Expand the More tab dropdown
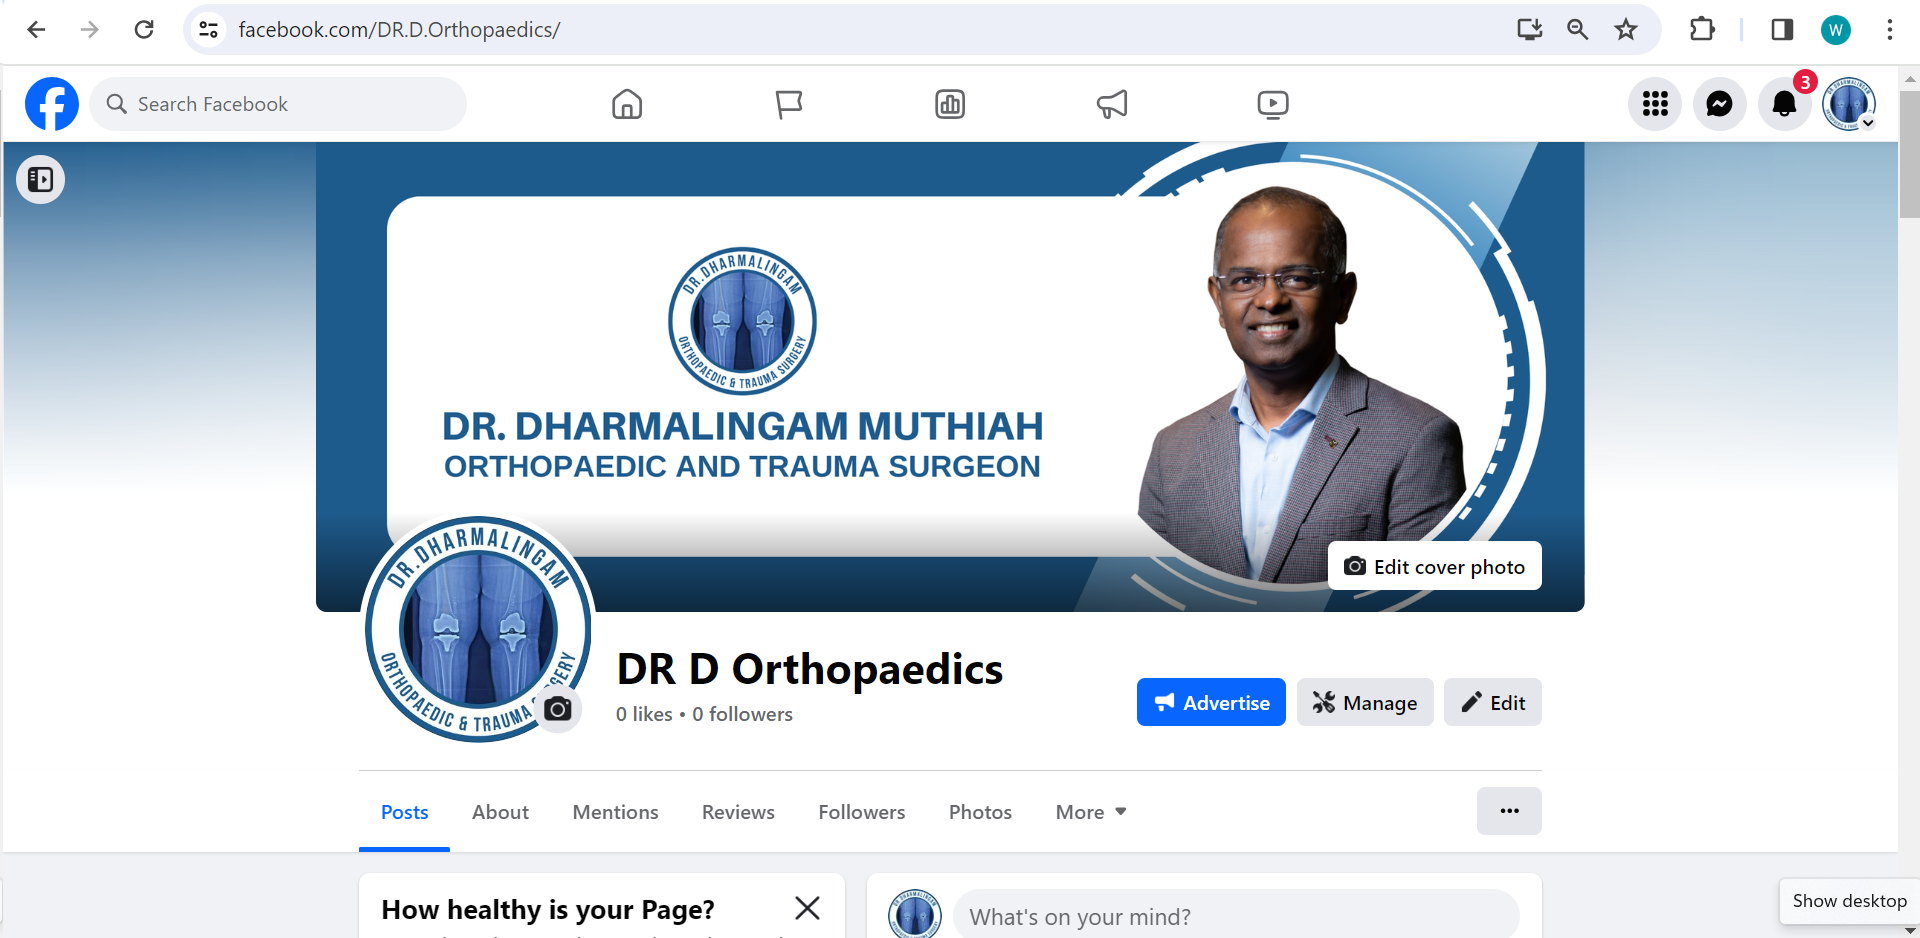The image size is (1920, 938). coord(1091,812)
